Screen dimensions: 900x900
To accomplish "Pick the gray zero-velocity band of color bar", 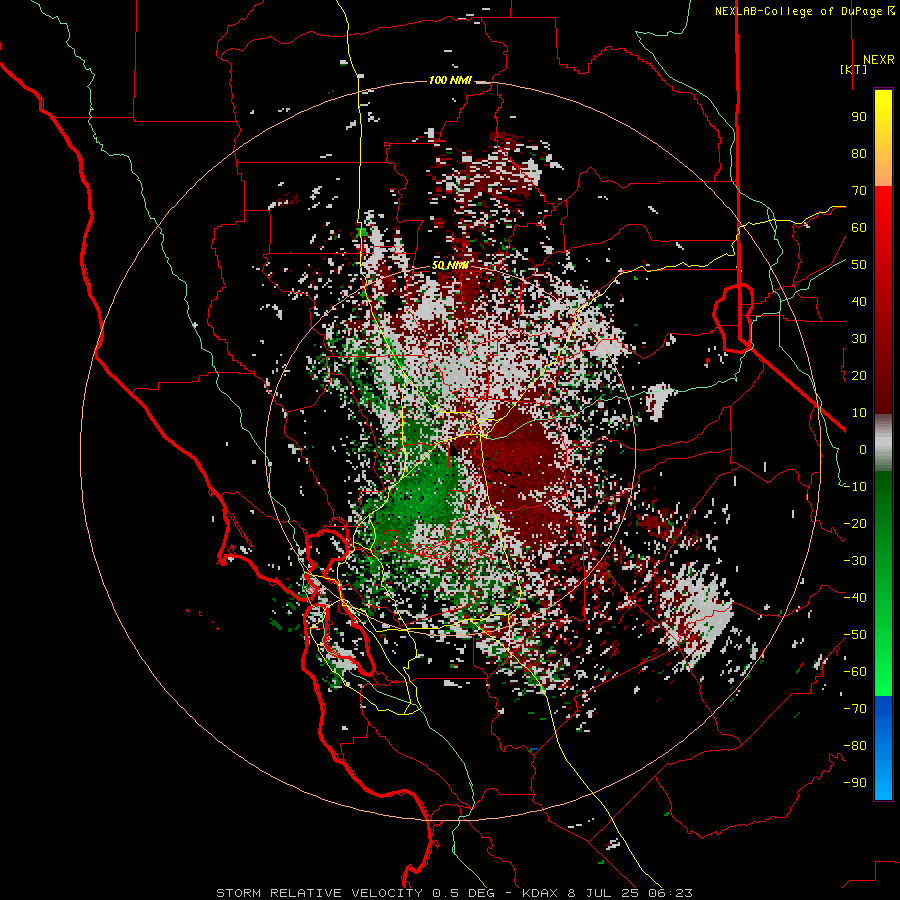I will point(883,444).
